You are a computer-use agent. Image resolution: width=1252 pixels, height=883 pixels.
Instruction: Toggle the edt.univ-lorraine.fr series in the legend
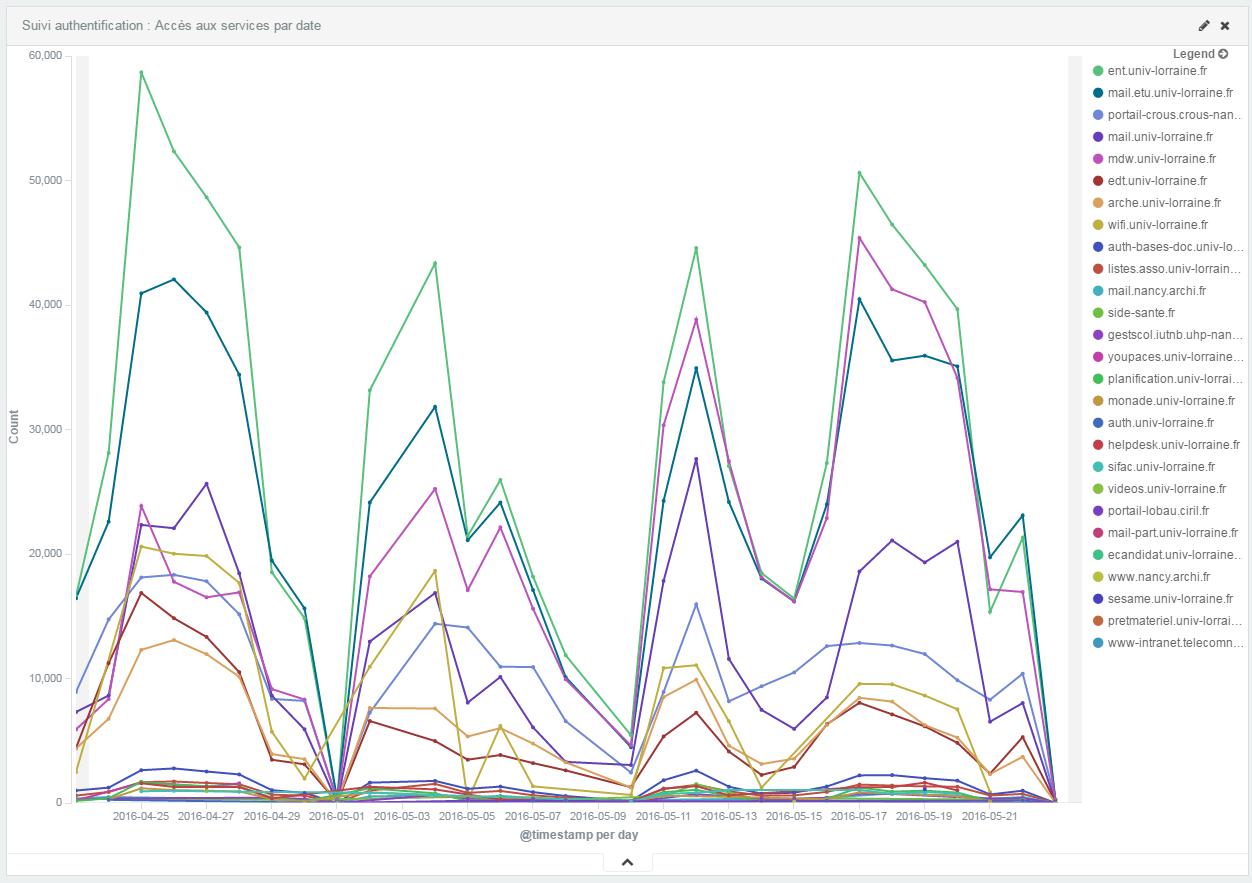[1158, 181]
